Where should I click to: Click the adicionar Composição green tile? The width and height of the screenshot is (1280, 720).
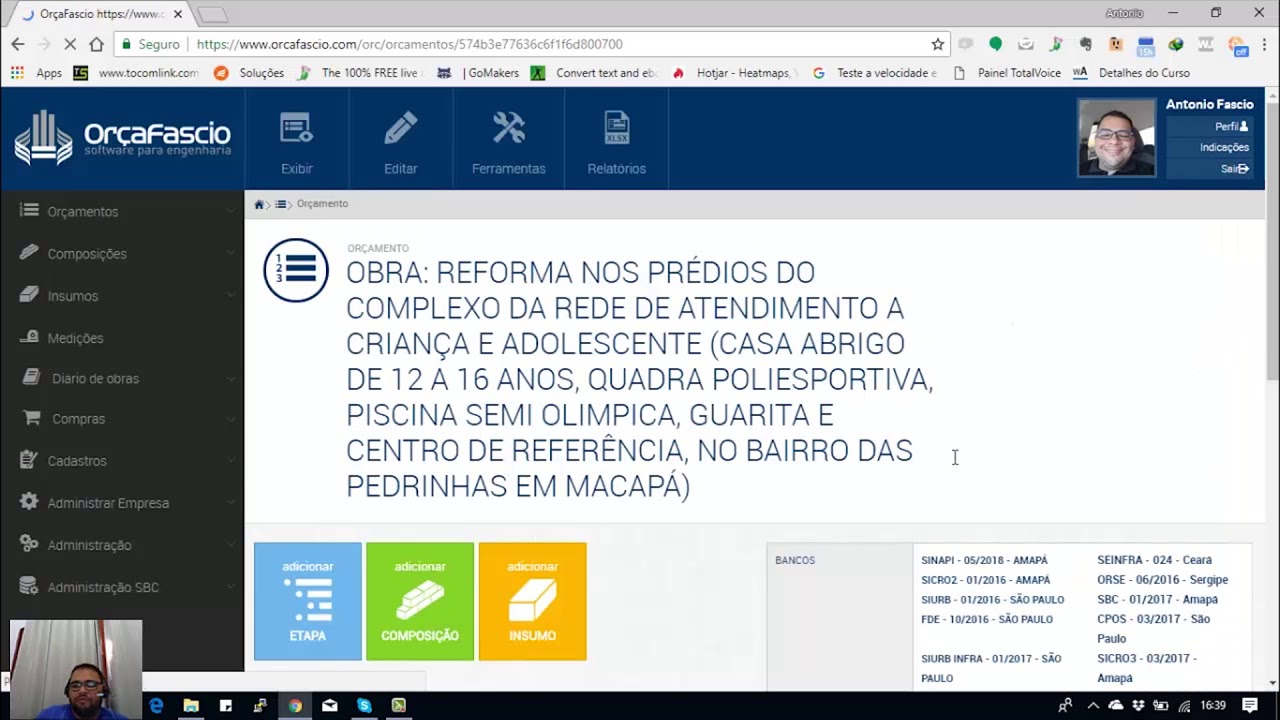tap(419, 601)
